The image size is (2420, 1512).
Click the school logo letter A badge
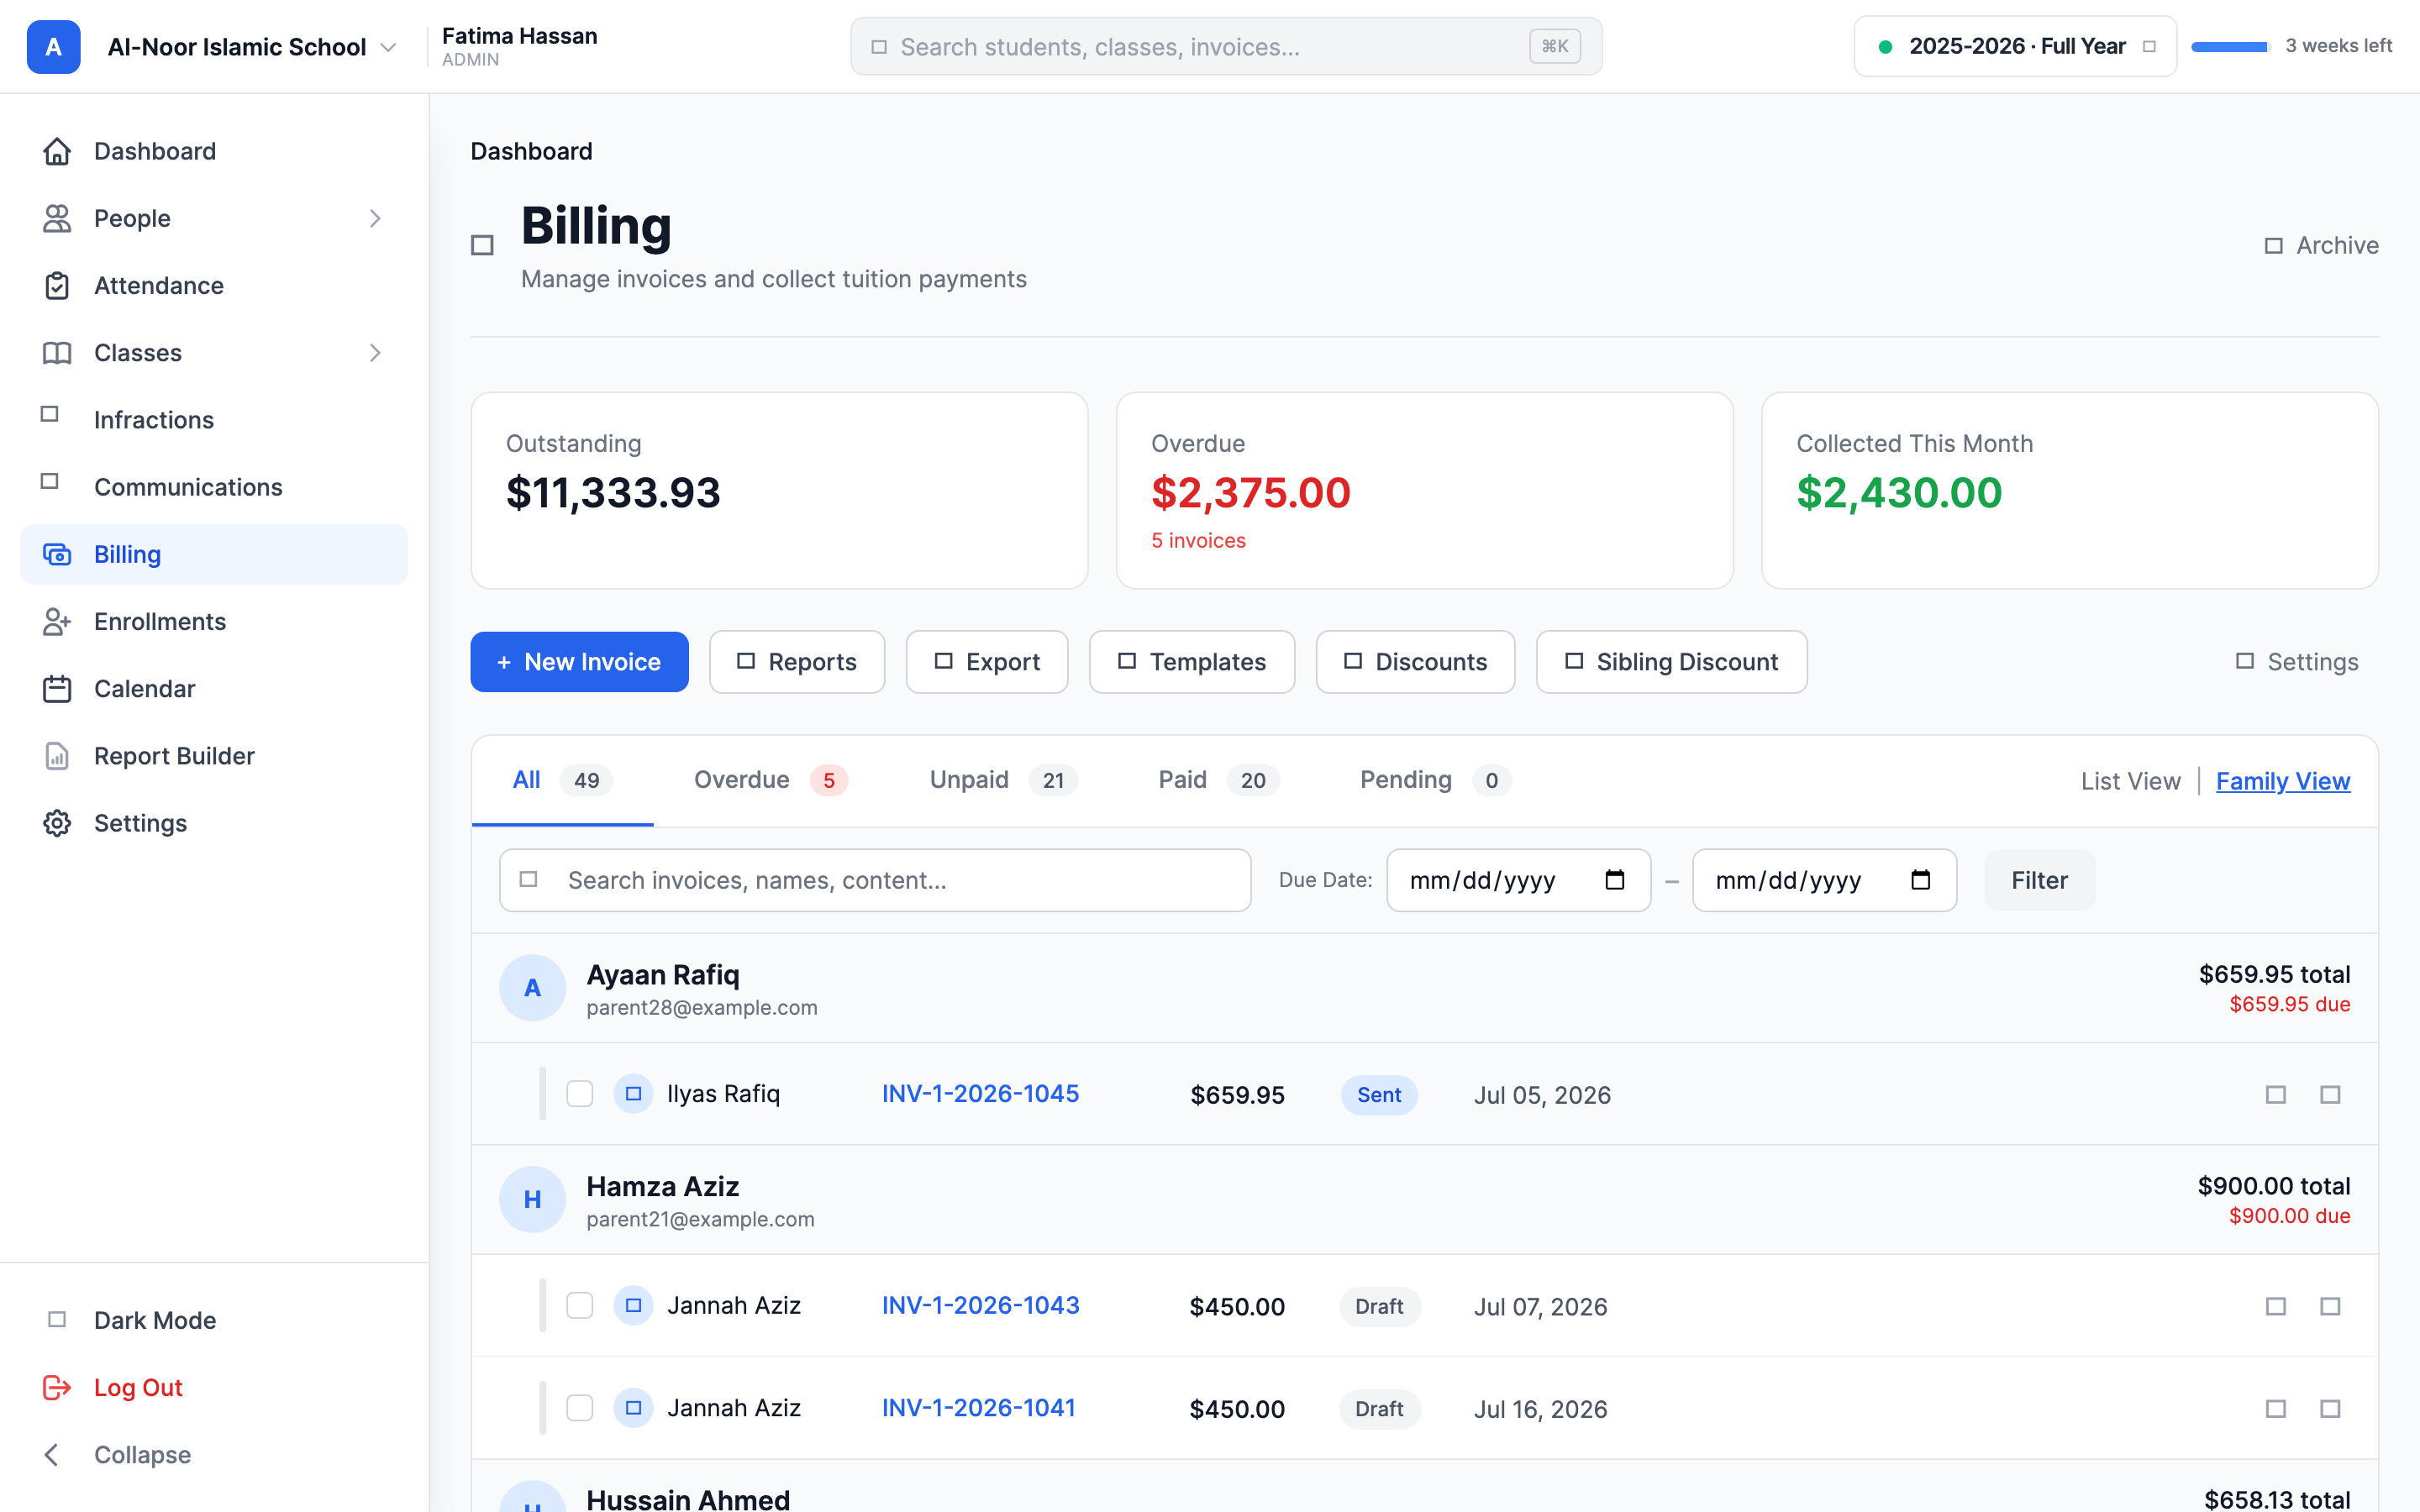tap(53, 47)
